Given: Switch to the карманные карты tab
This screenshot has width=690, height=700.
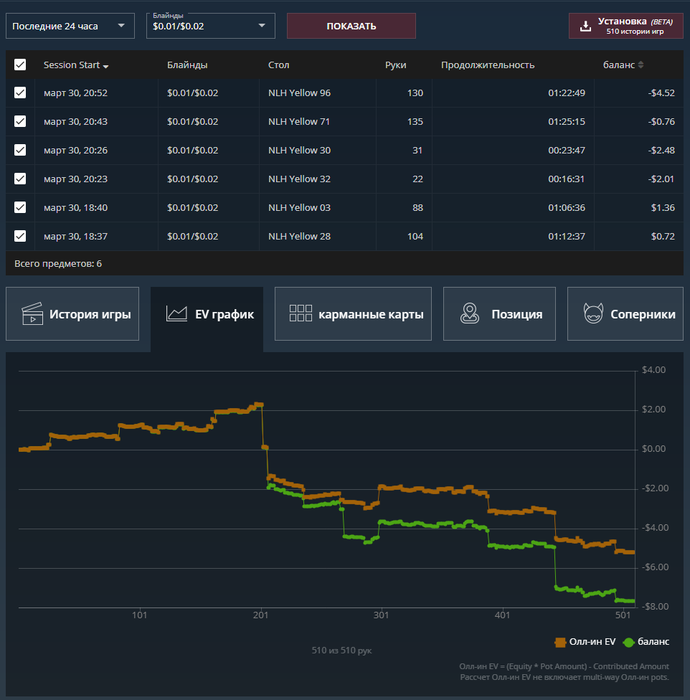Looking at the screenshot, I should tap(353, 314).
